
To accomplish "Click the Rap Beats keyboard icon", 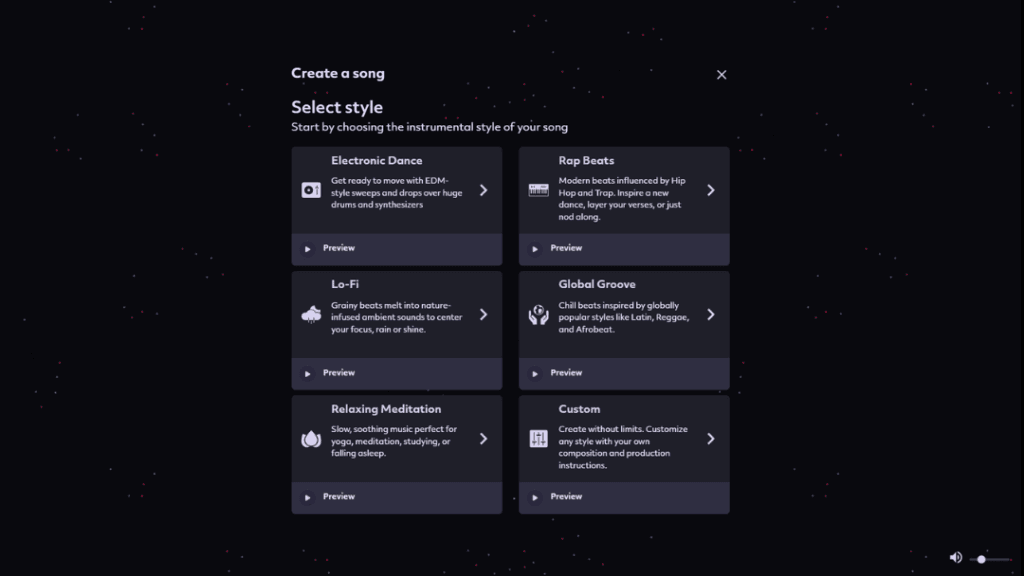I will pyautogui.click(x=538, y=190).
